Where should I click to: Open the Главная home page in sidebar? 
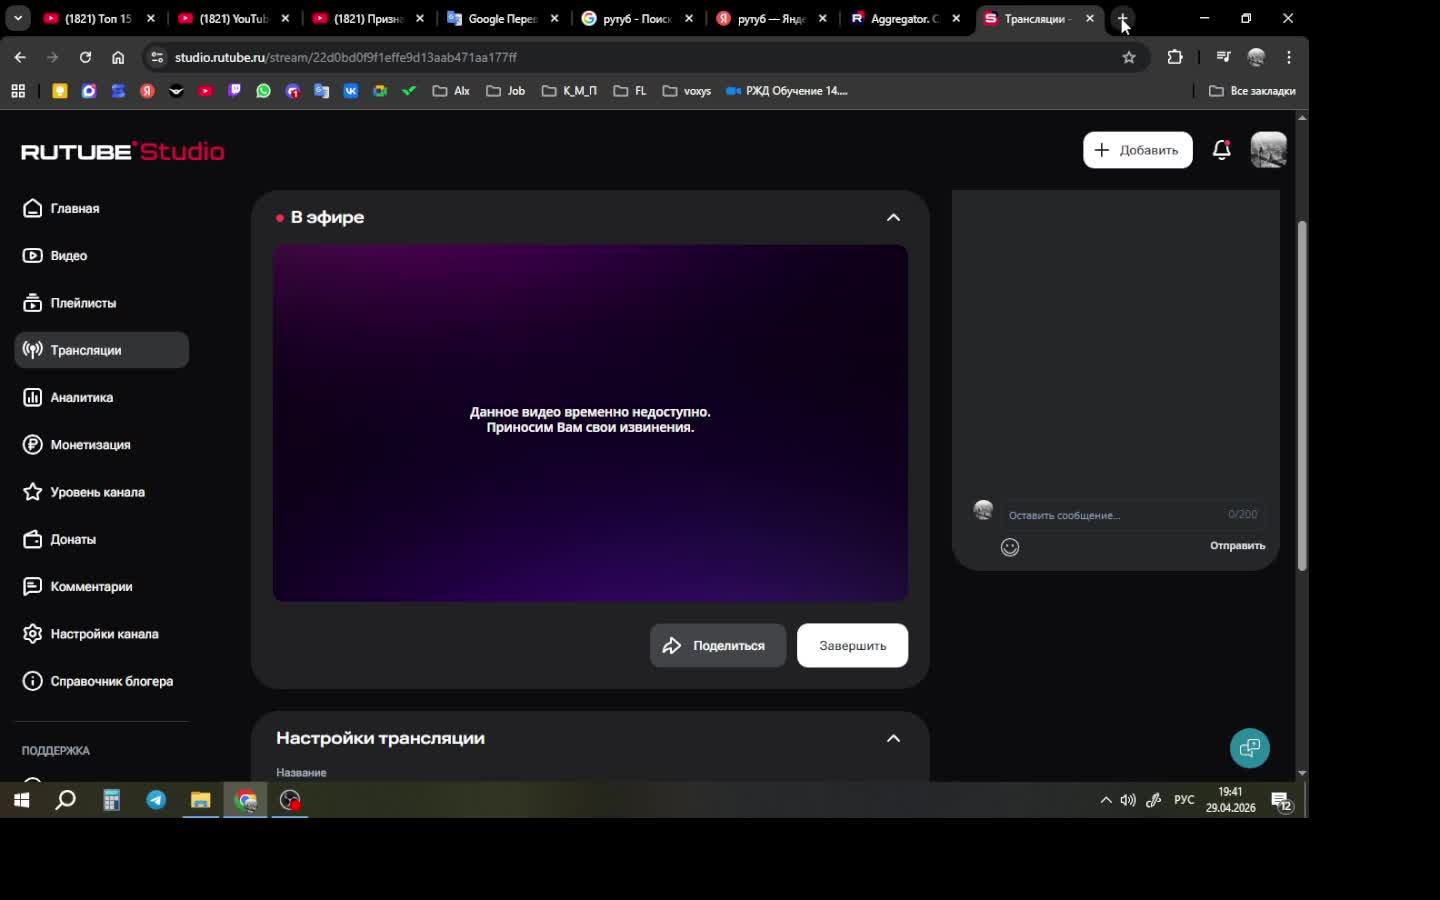point(61,208)
